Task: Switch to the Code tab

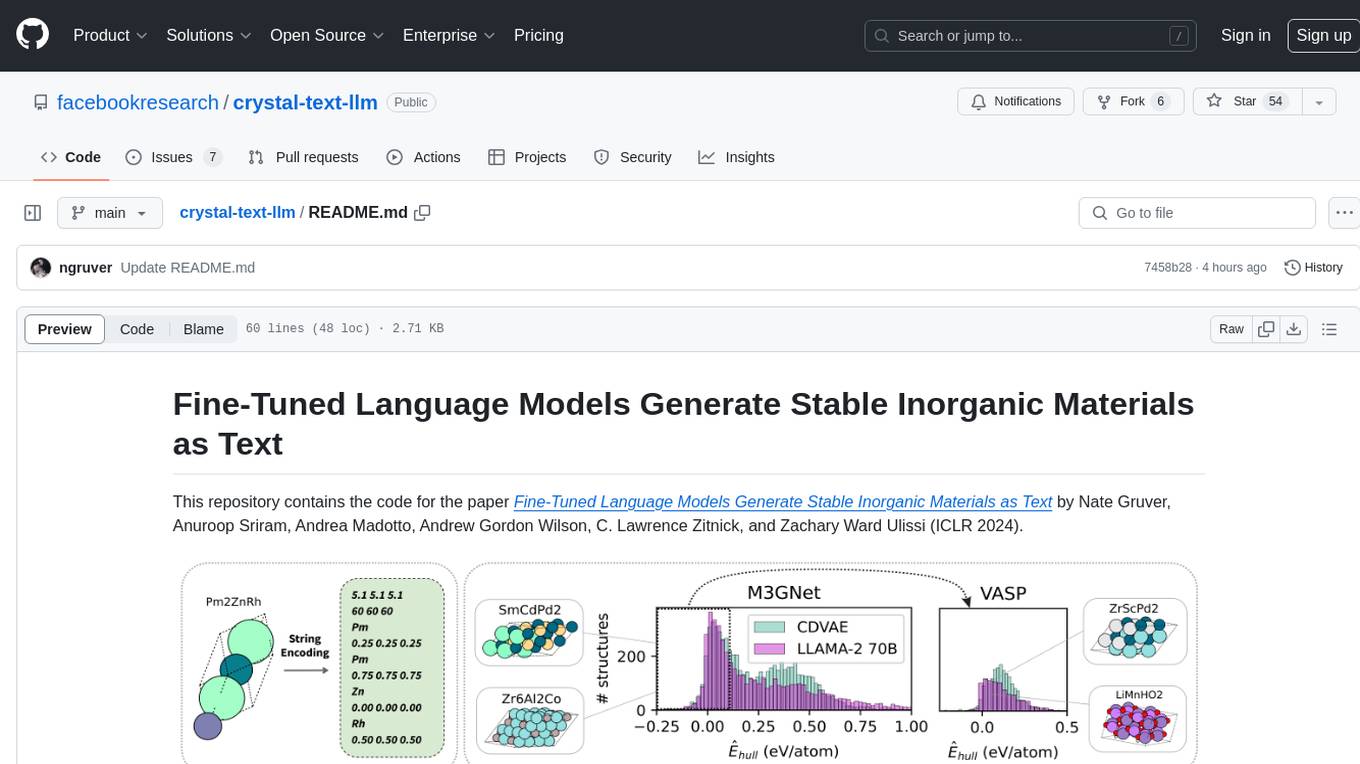Action: [71, 157]
